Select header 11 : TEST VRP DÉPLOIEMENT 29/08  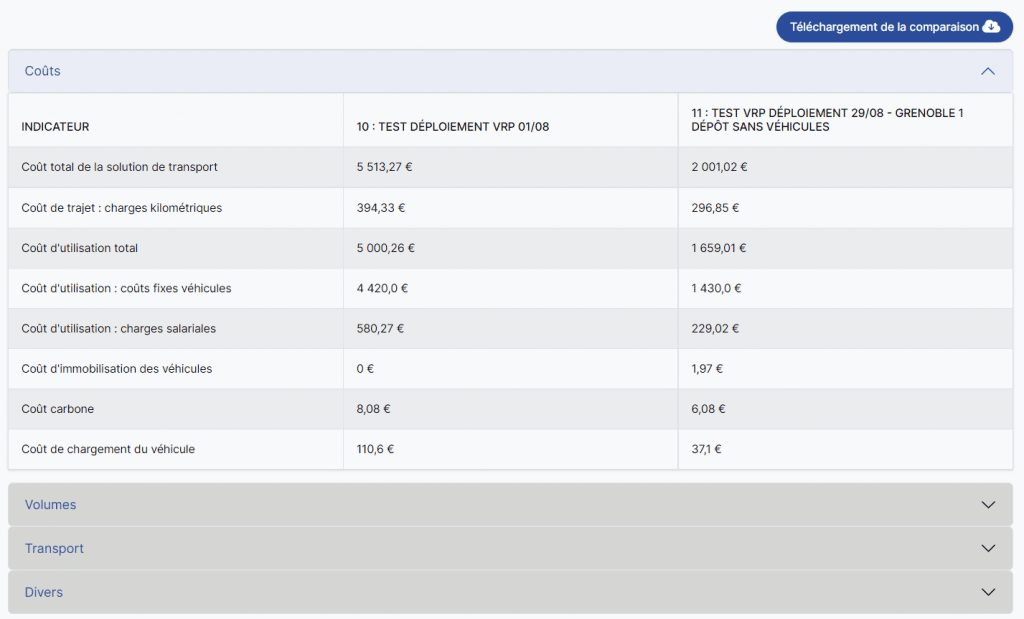click(827, 120)
